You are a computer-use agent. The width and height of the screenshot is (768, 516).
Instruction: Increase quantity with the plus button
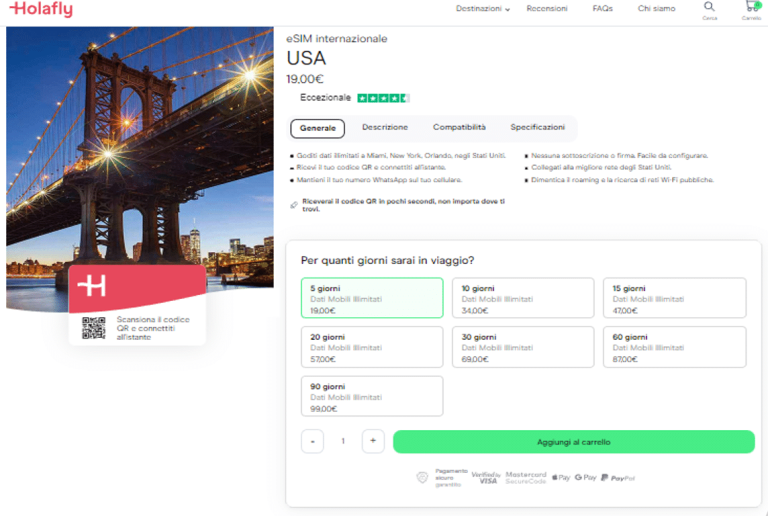click(x=372, y=441)
